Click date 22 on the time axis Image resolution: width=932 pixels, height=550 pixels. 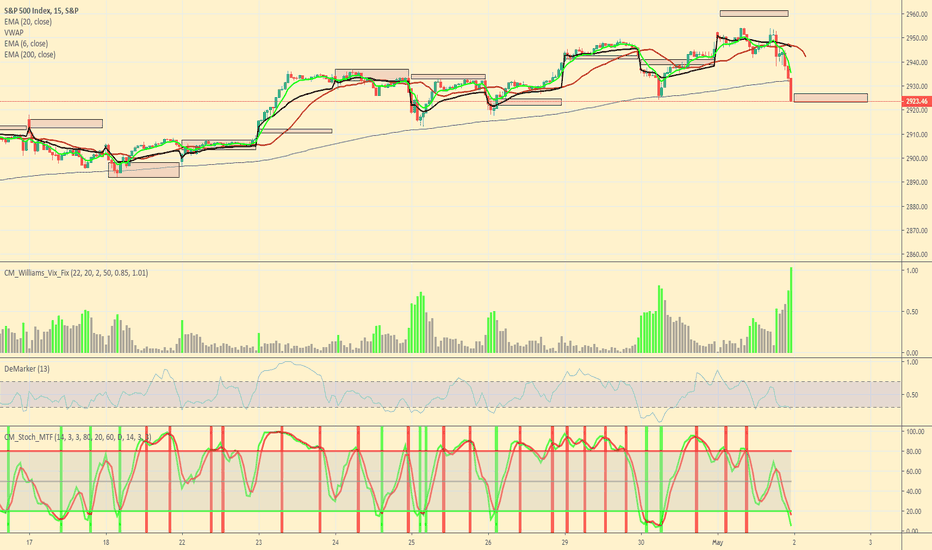[x=182, y=542]
